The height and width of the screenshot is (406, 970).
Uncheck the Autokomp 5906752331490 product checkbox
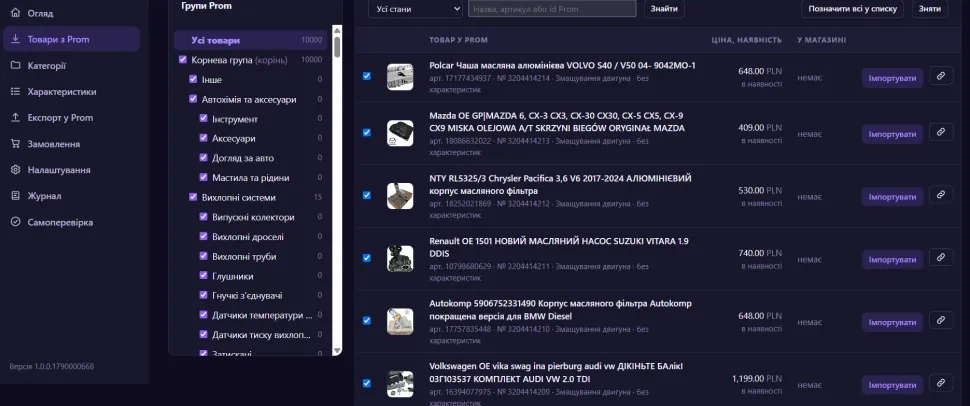click(x=367, y=321)
